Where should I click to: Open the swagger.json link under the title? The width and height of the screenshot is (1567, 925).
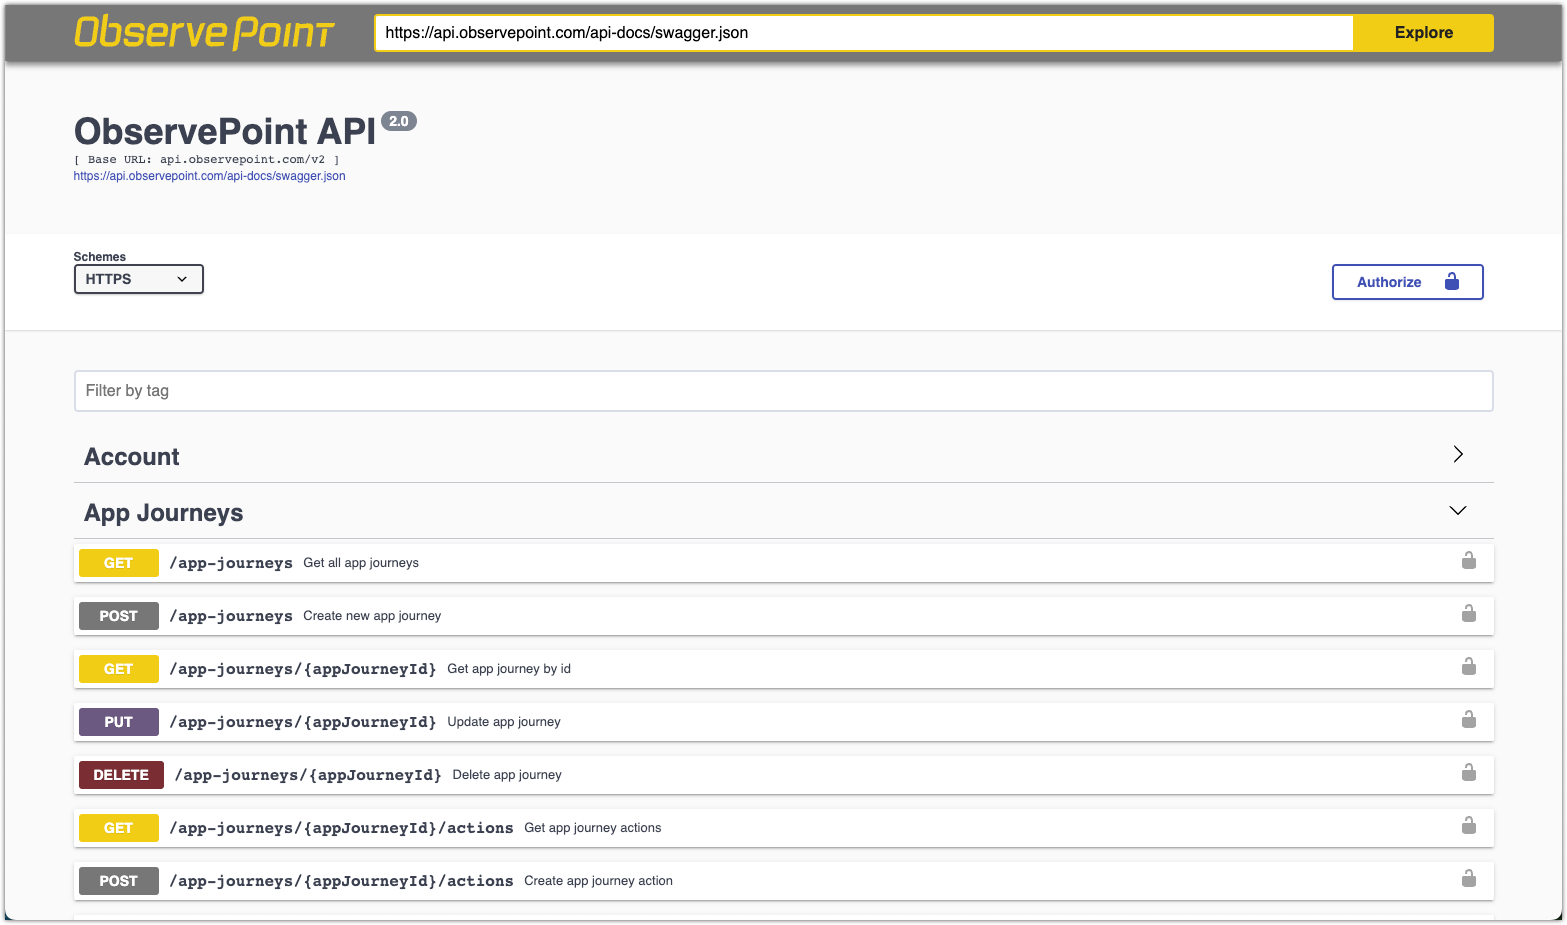(x=209, y=176)
